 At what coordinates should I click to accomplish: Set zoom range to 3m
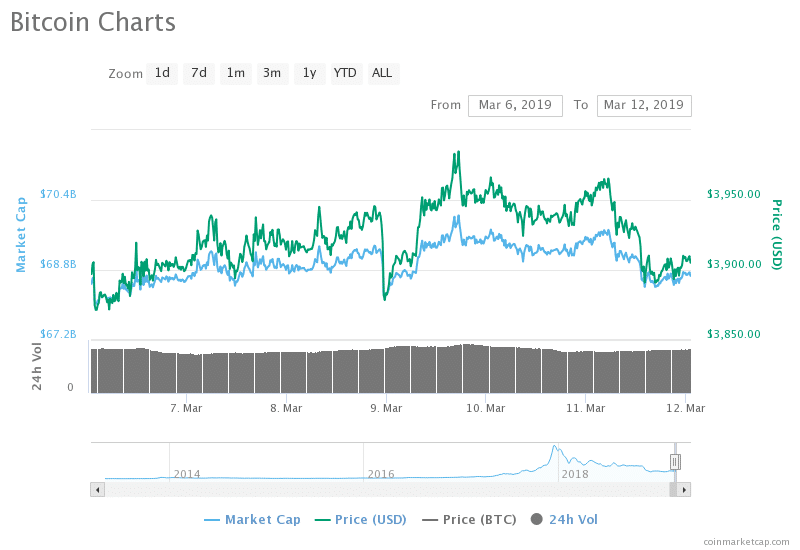point(272,73)
